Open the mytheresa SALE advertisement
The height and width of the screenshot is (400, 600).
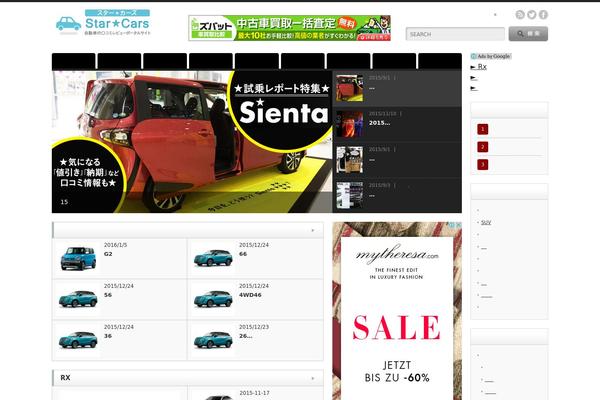click(x=397, y=311)
